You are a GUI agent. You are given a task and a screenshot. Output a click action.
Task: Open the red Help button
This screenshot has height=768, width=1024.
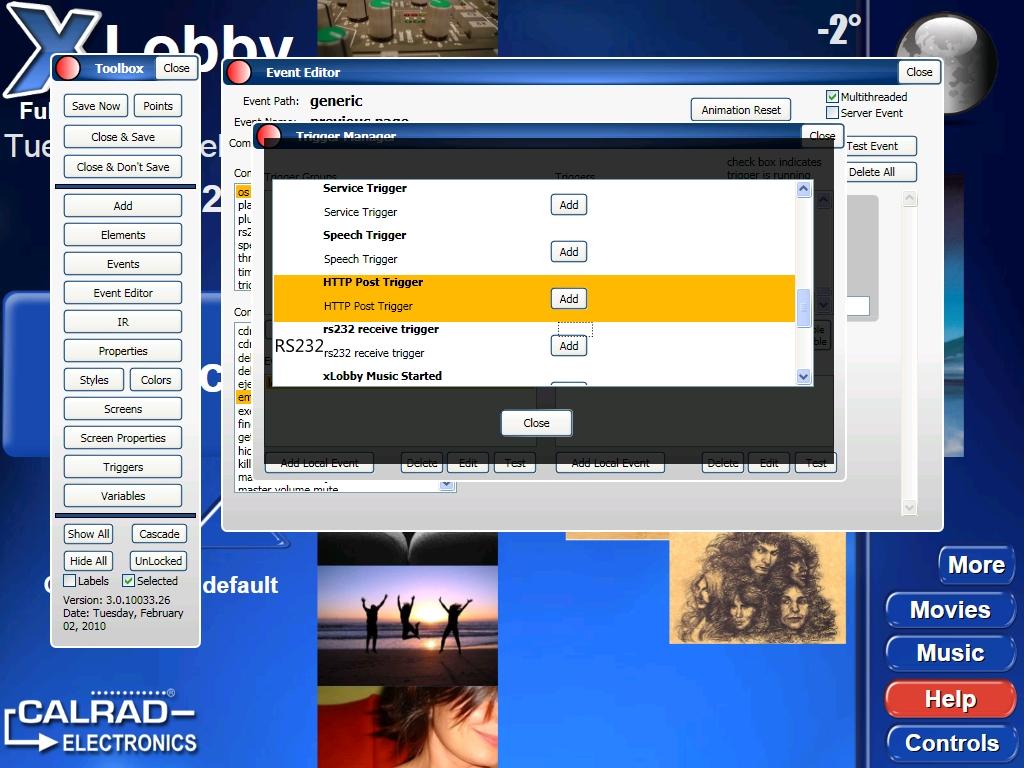(950, 699)
